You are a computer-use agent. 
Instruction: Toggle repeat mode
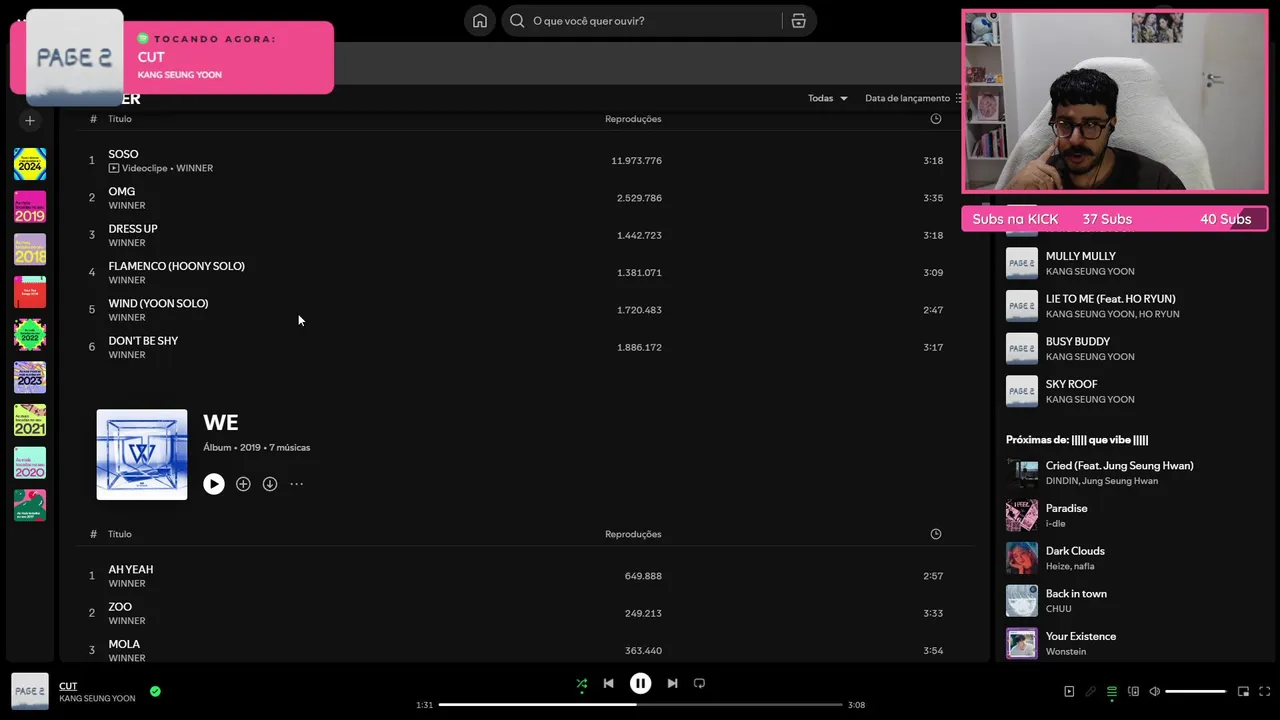[699, 684]
